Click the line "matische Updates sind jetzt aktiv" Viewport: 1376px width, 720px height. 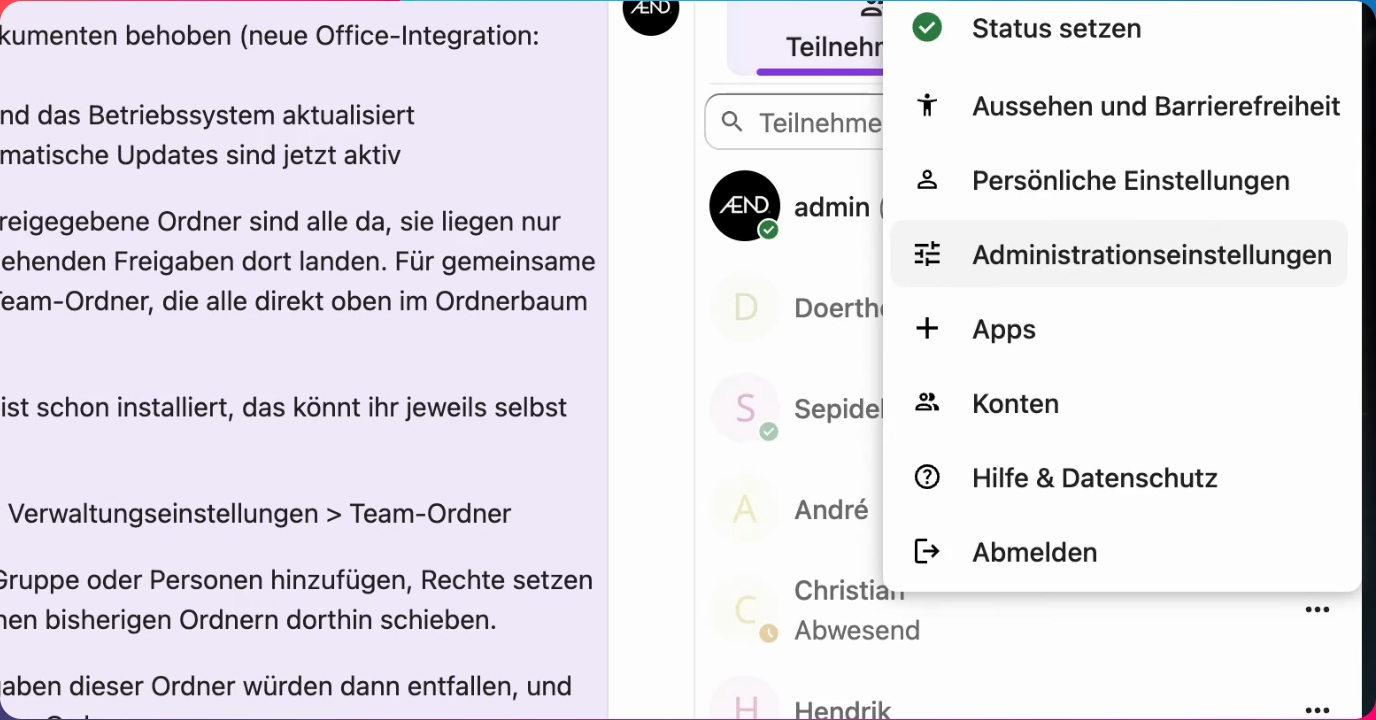[x=200, y=156]
